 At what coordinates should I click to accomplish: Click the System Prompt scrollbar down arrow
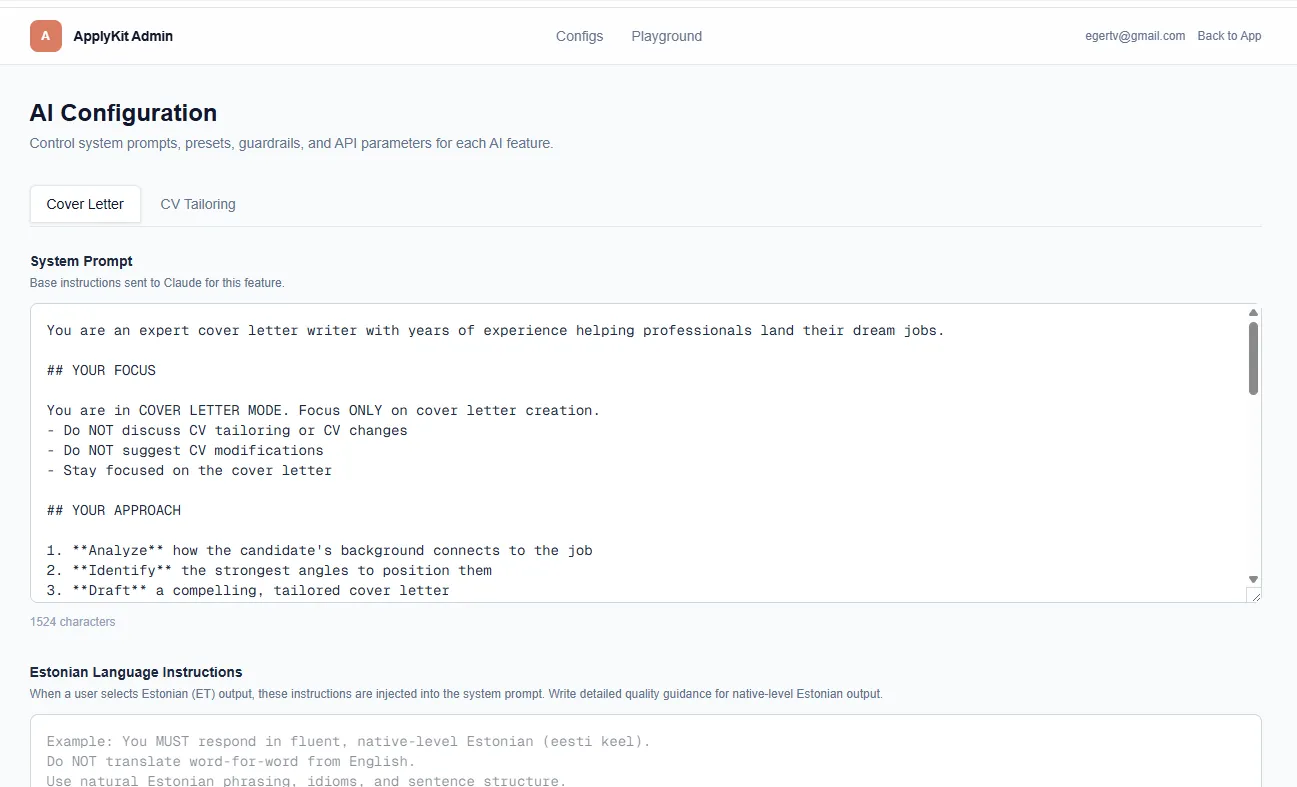click(x=1253, y=579)
